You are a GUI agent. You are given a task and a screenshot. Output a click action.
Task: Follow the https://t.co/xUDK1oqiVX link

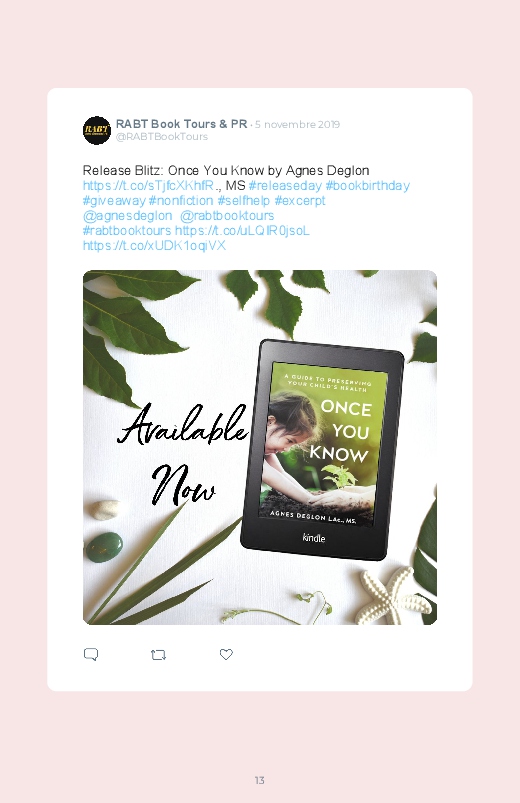click(154, 245)
